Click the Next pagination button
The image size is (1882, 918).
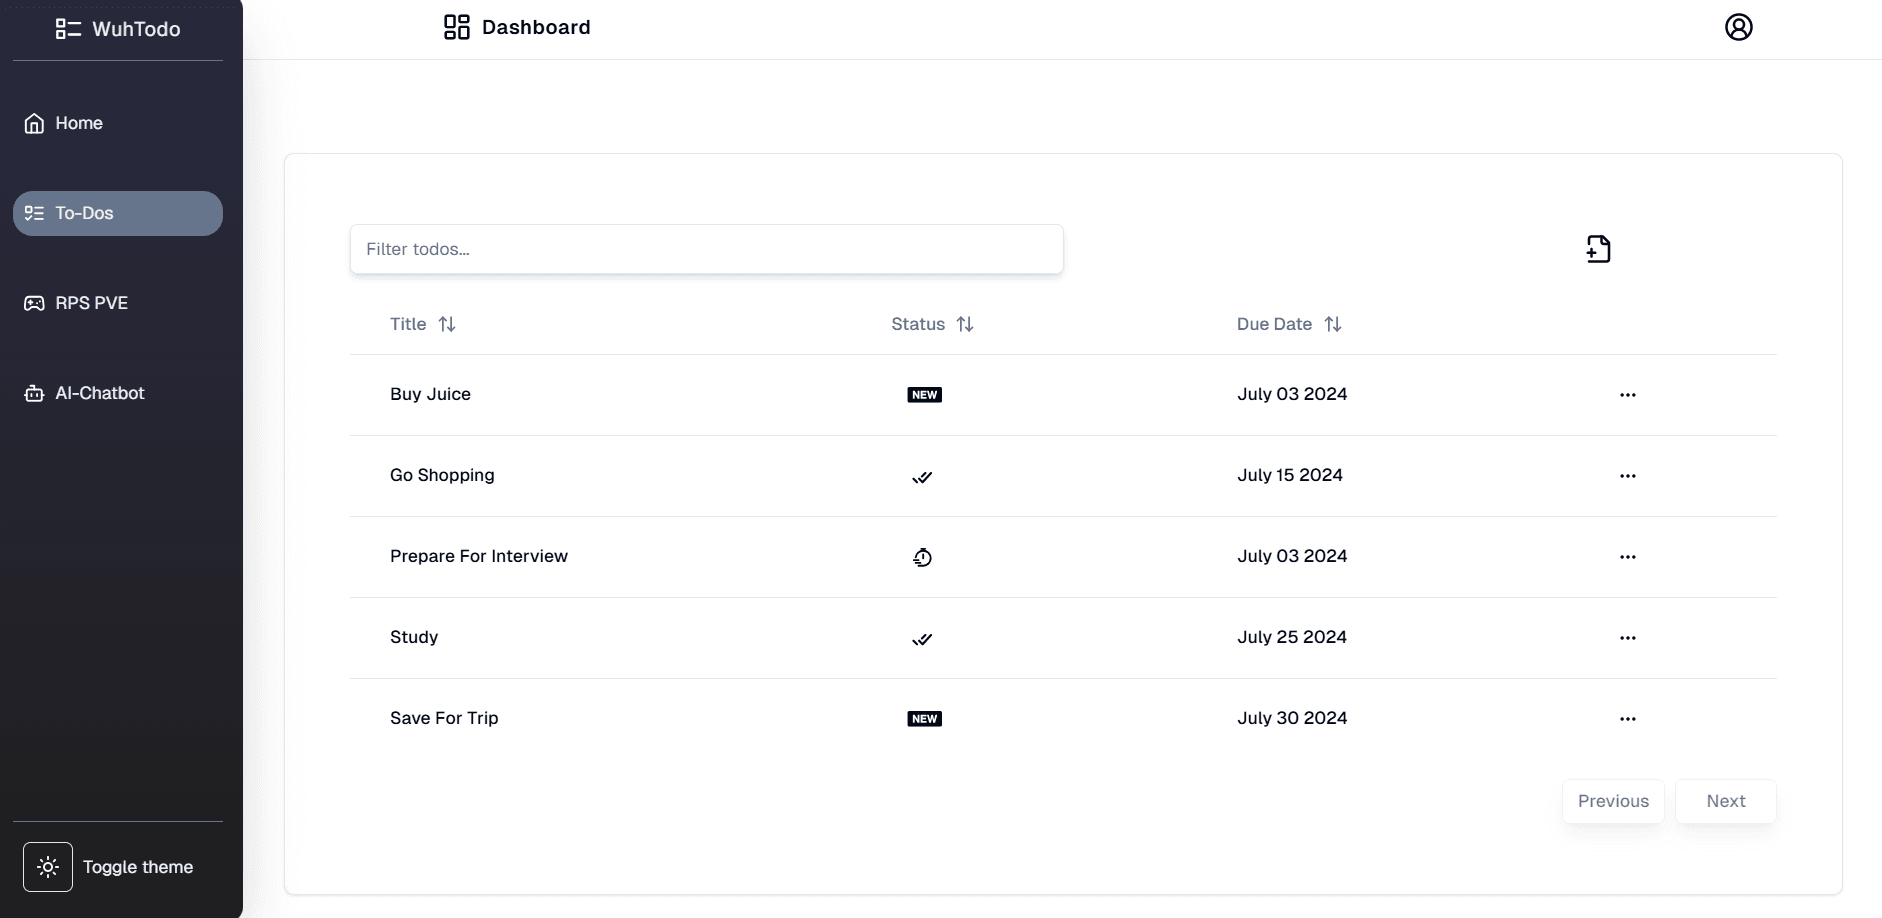pyautogui.click(x=1726, y=801)
